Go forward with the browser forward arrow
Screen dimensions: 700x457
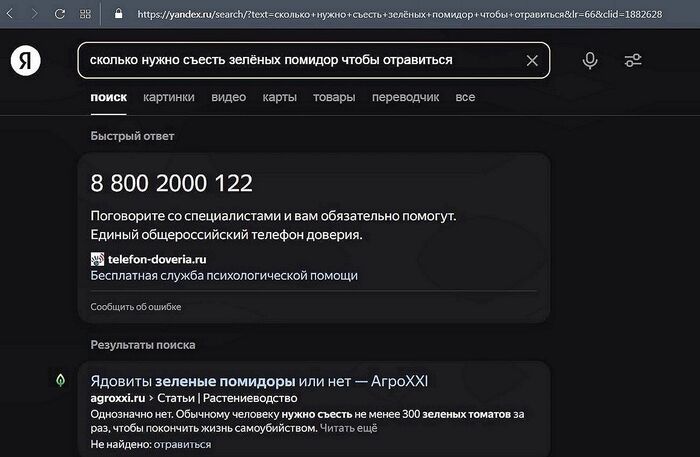(x=34, y=14)
